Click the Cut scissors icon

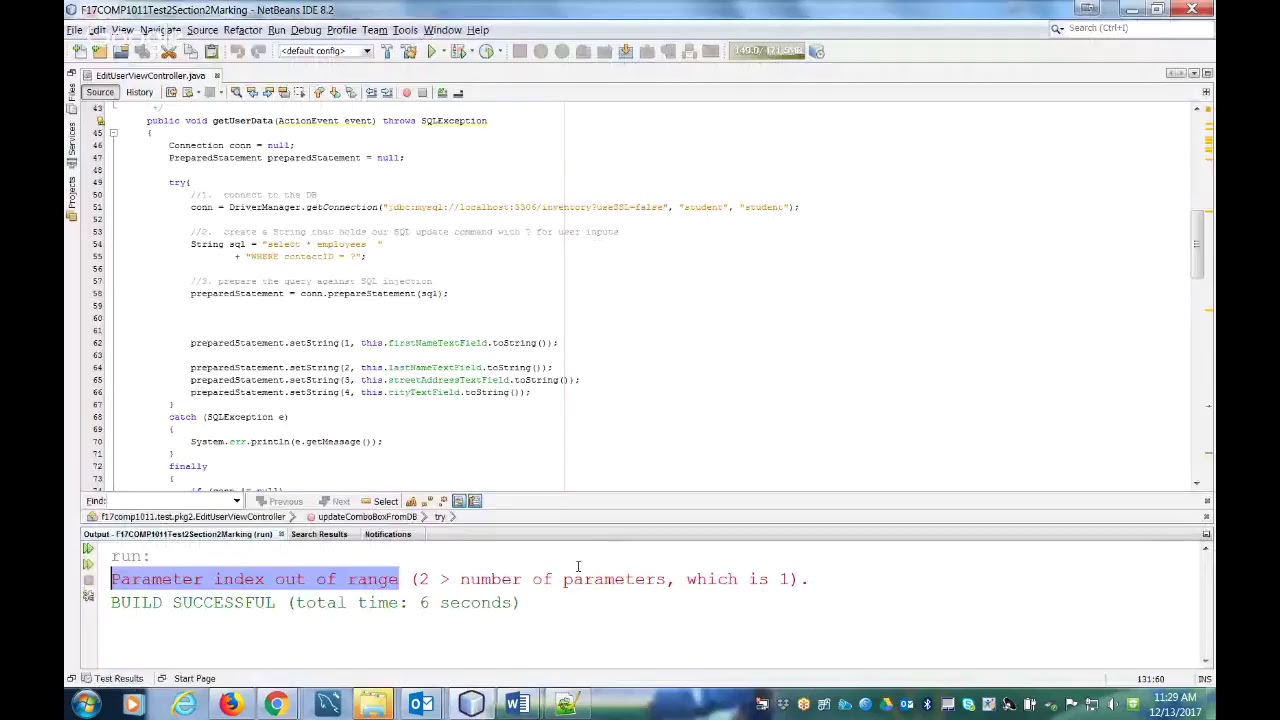[x=169, y=51]
